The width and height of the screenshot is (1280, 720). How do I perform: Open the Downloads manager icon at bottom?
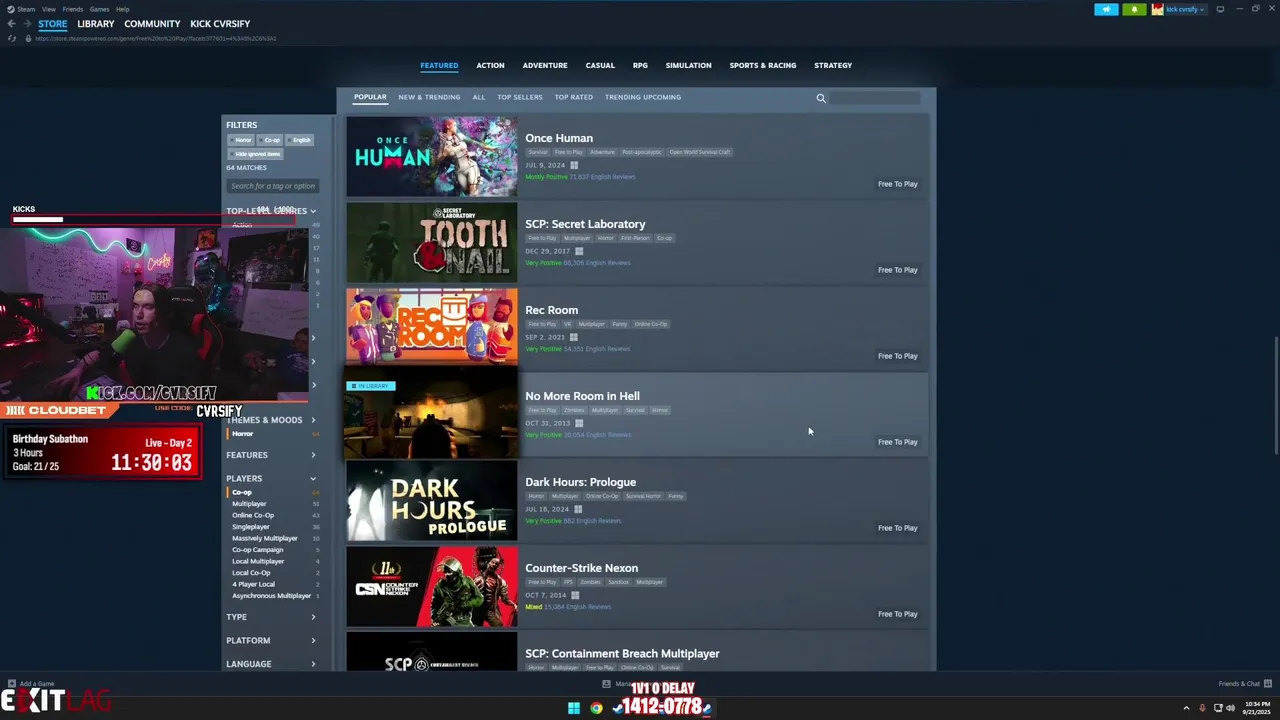click(606, 684)
